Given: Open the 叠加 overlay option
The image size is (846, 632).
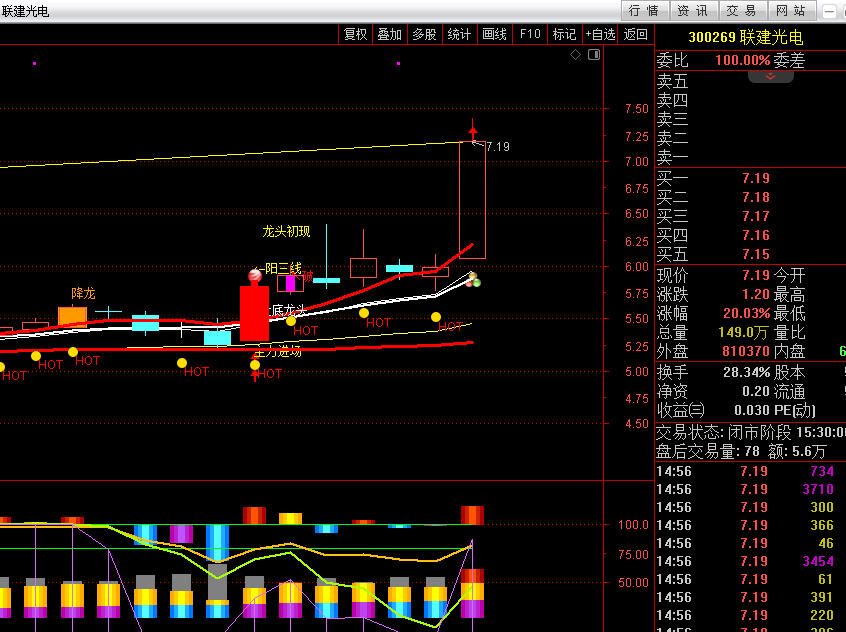Looking at the screenshot, I should [389, 34].
